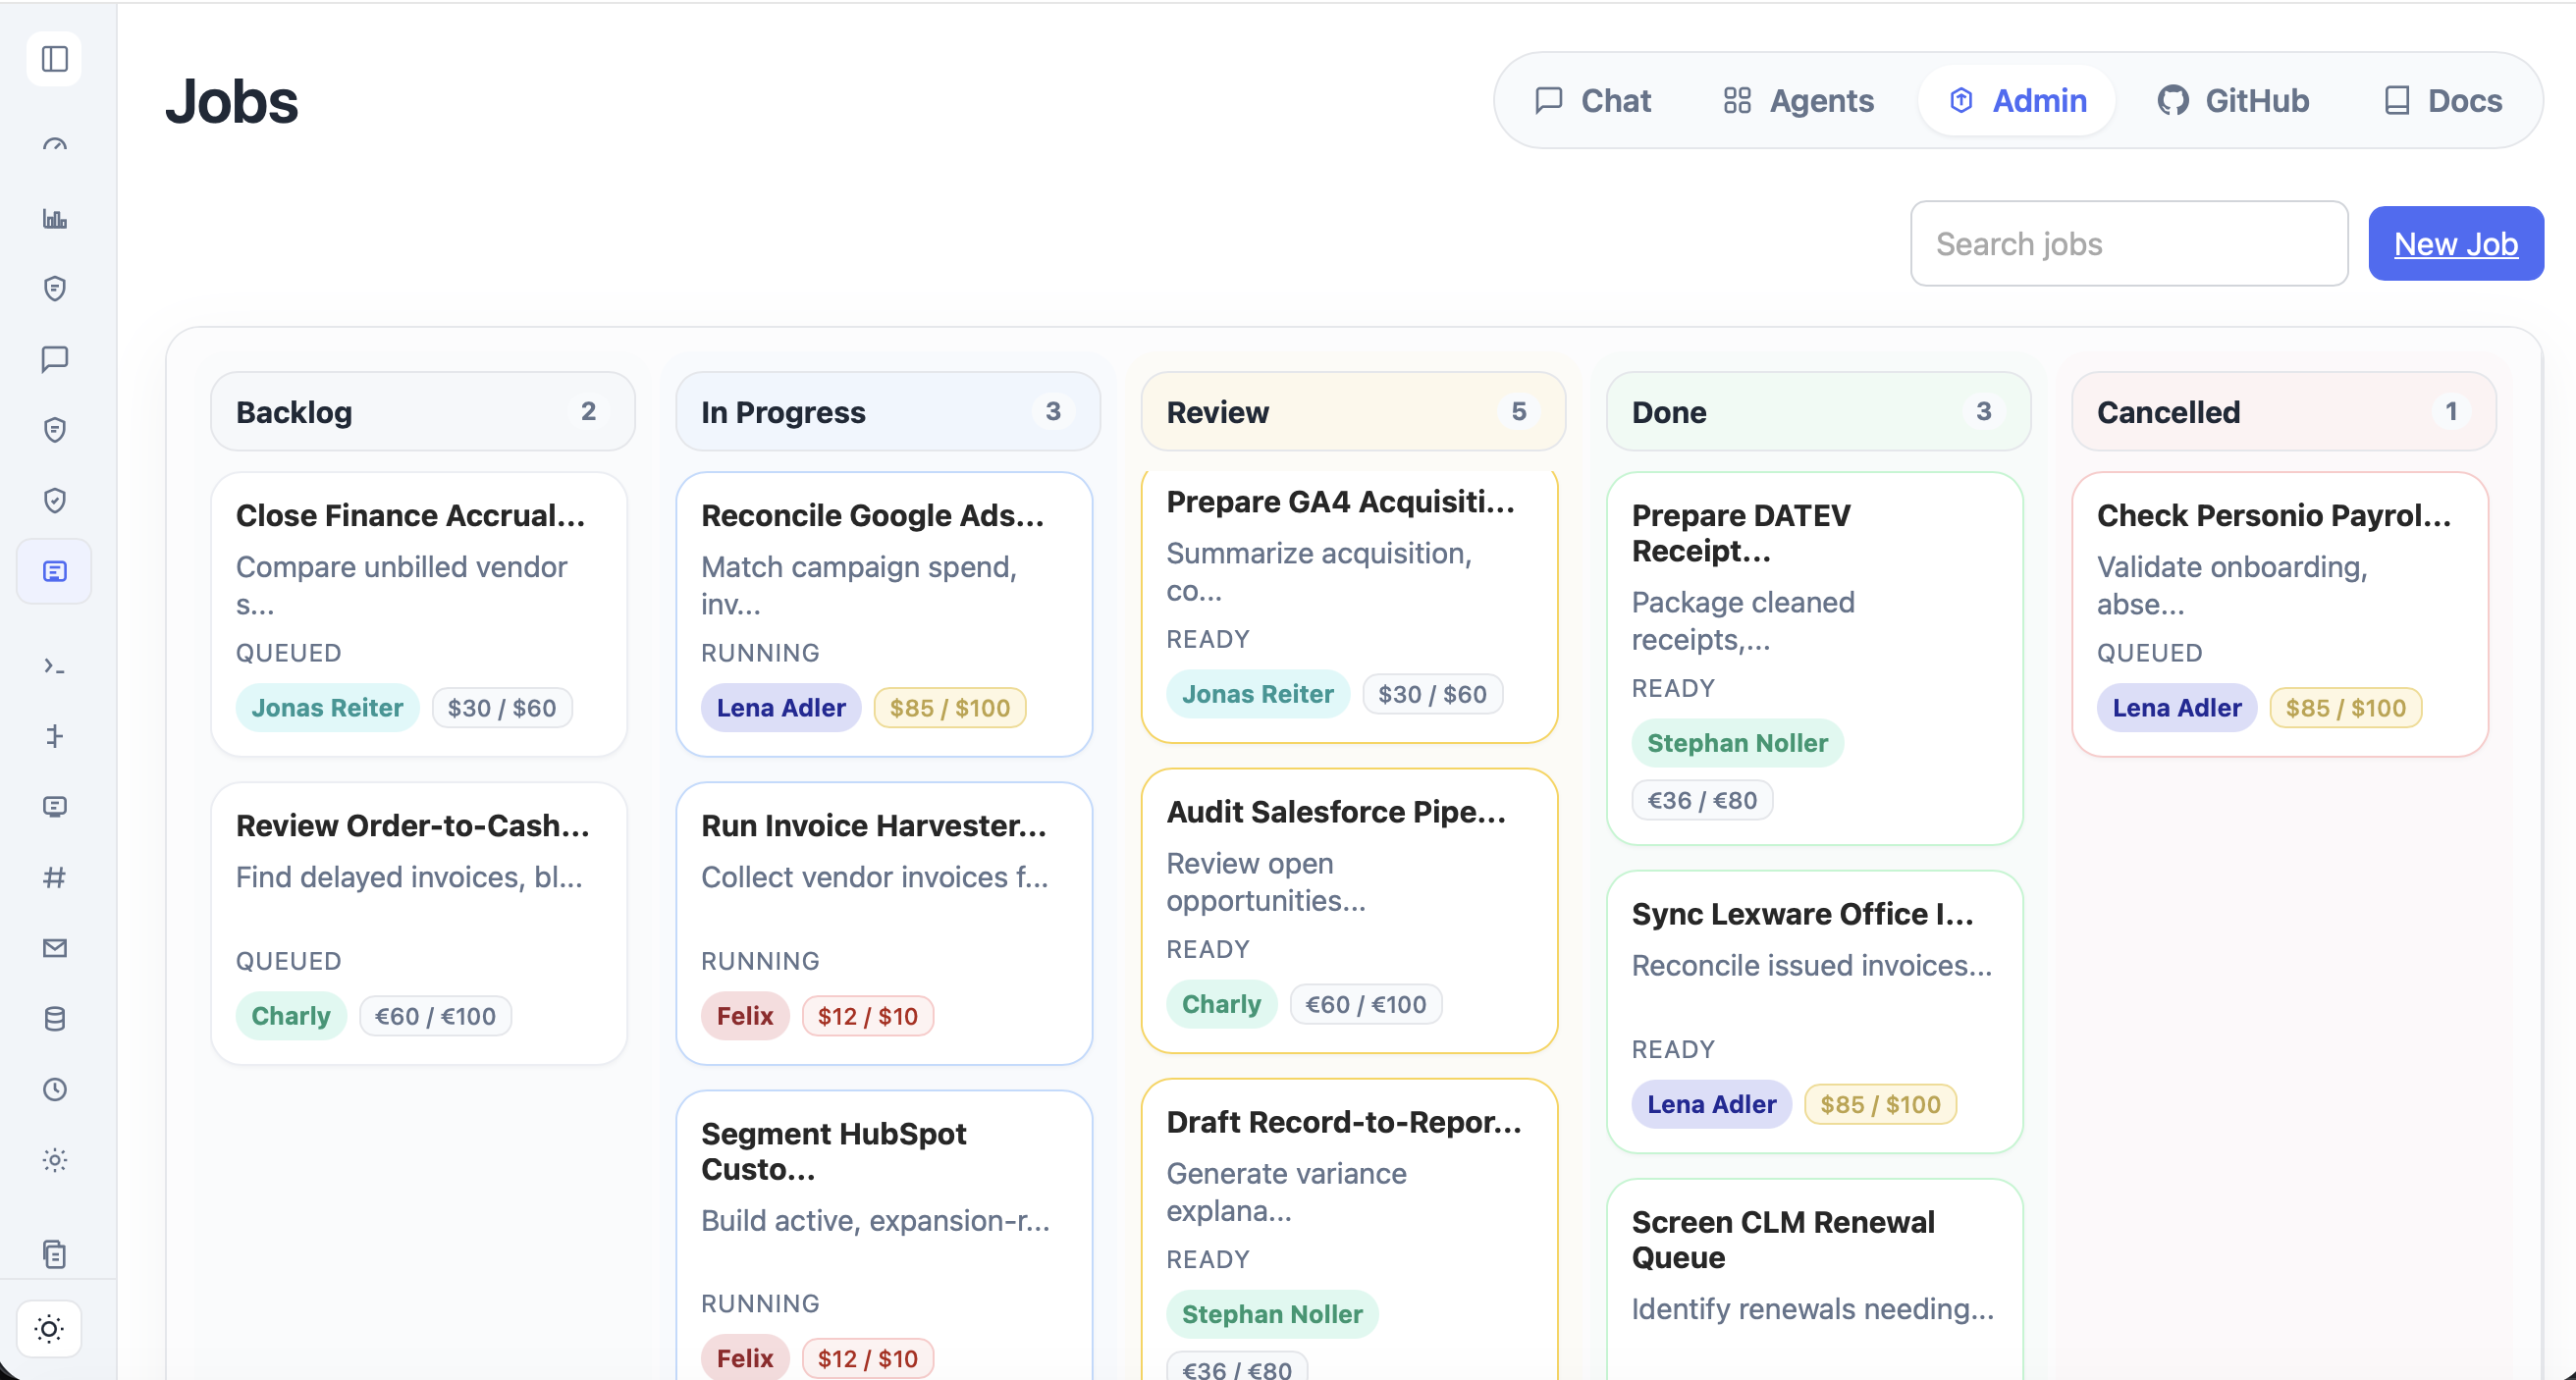Select the Admin tab

[x=2017, y=101]
